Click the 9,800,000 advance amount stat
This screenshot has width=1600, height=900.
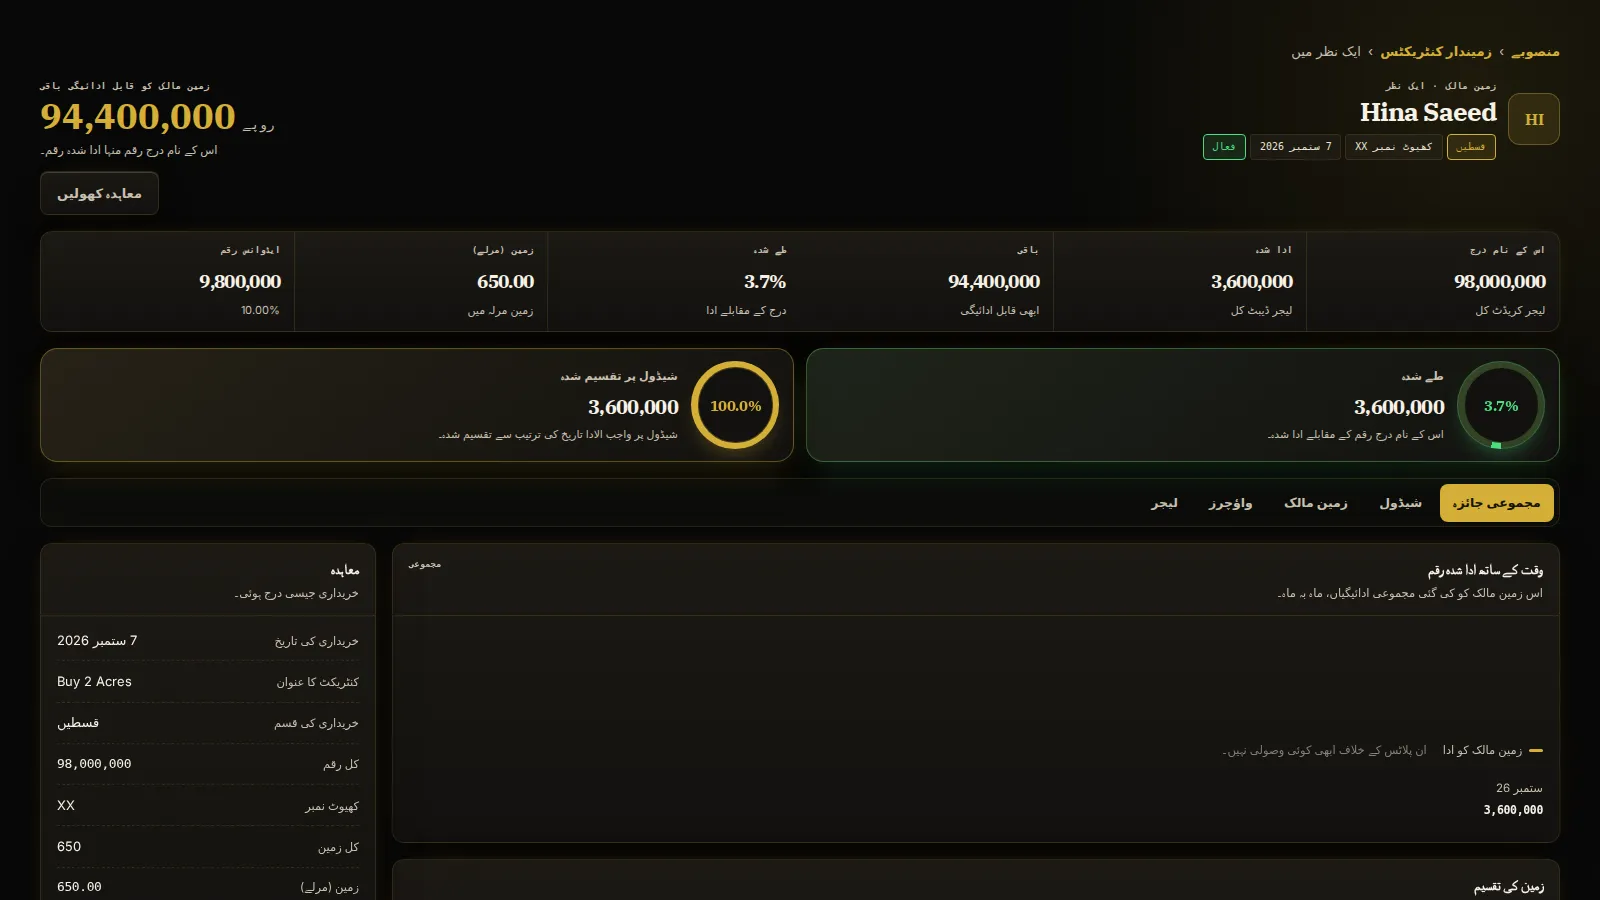240,282
